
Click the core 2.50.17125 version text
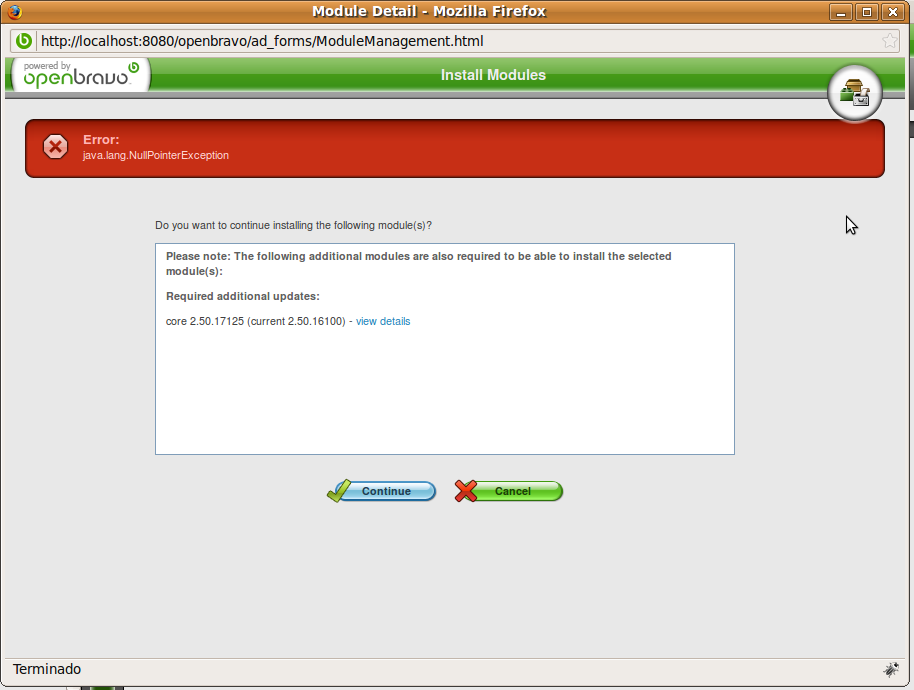tap(256, 321)
